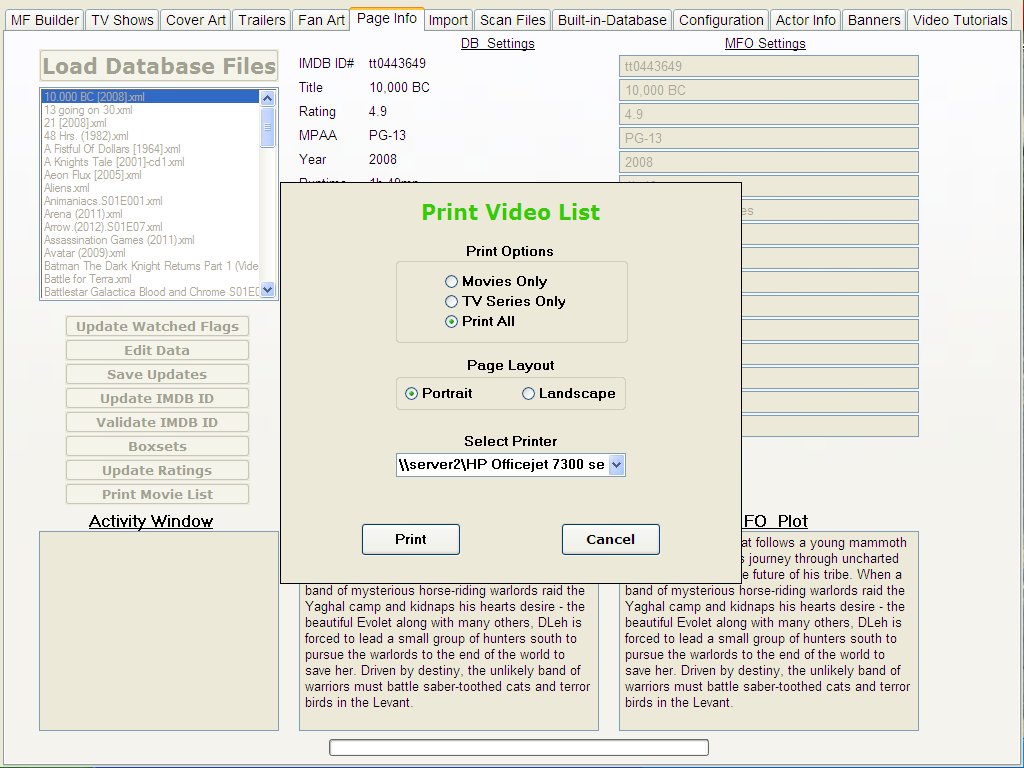The width and height of the screenshot is (1024, 768).
Task: Select Aliens.xml in the file list
Action: [x=67, y=188]
